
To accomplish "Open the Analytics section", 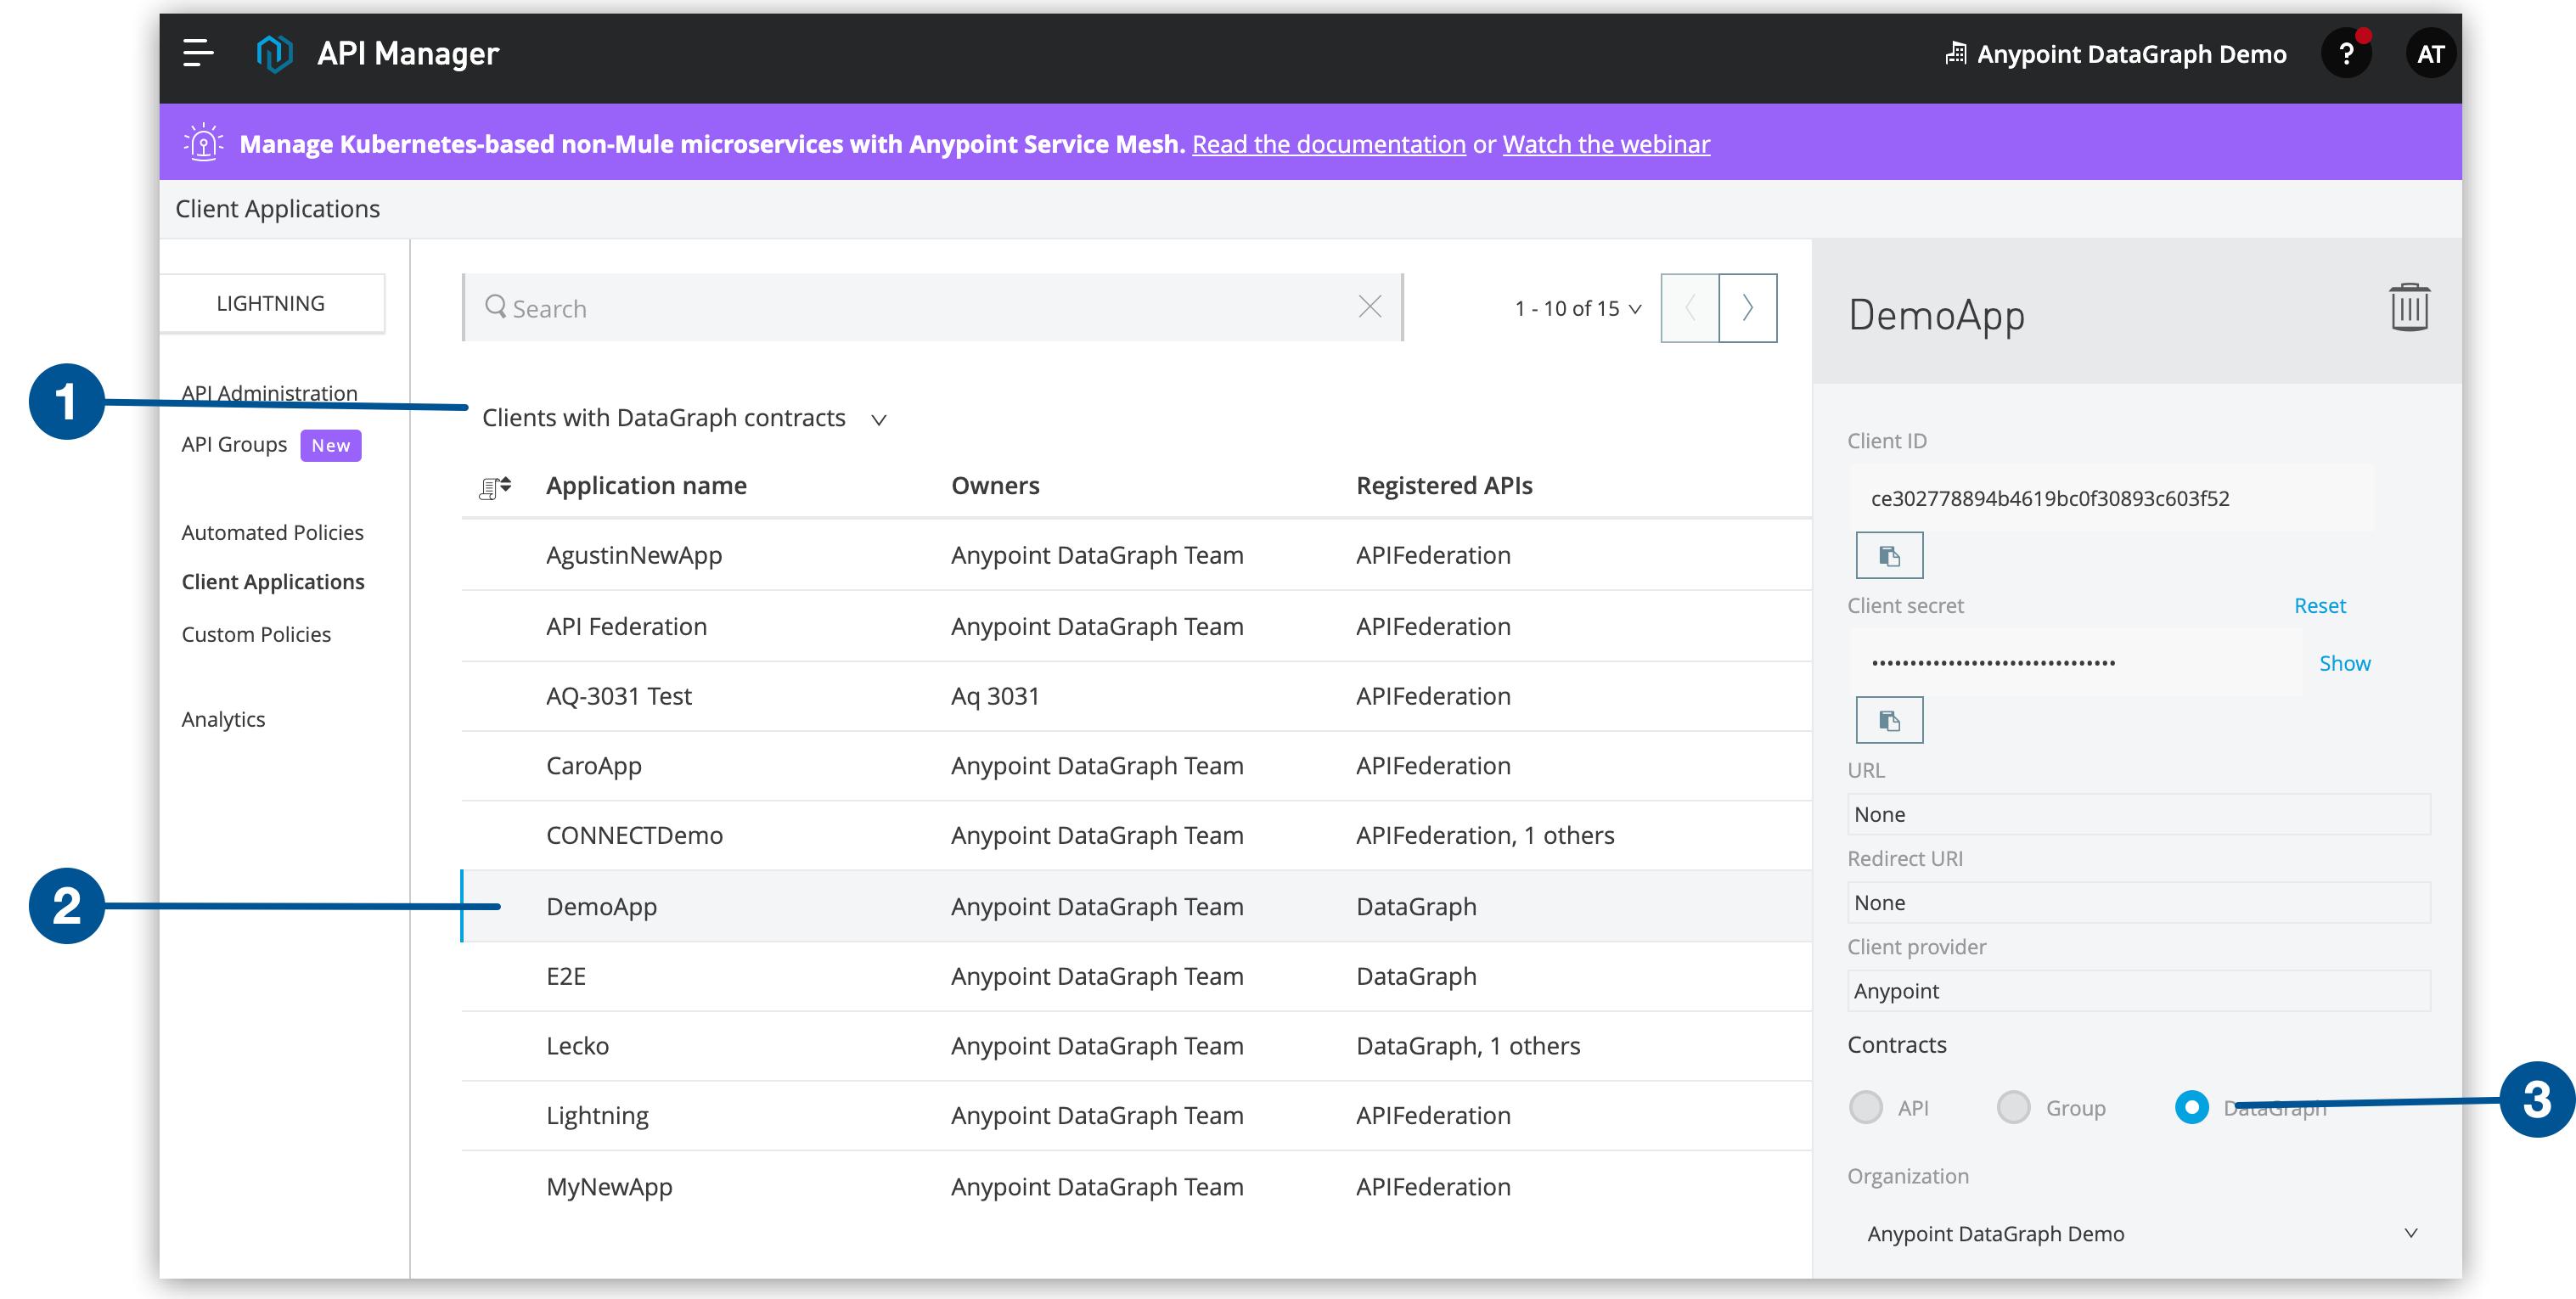I will (222, 718).
